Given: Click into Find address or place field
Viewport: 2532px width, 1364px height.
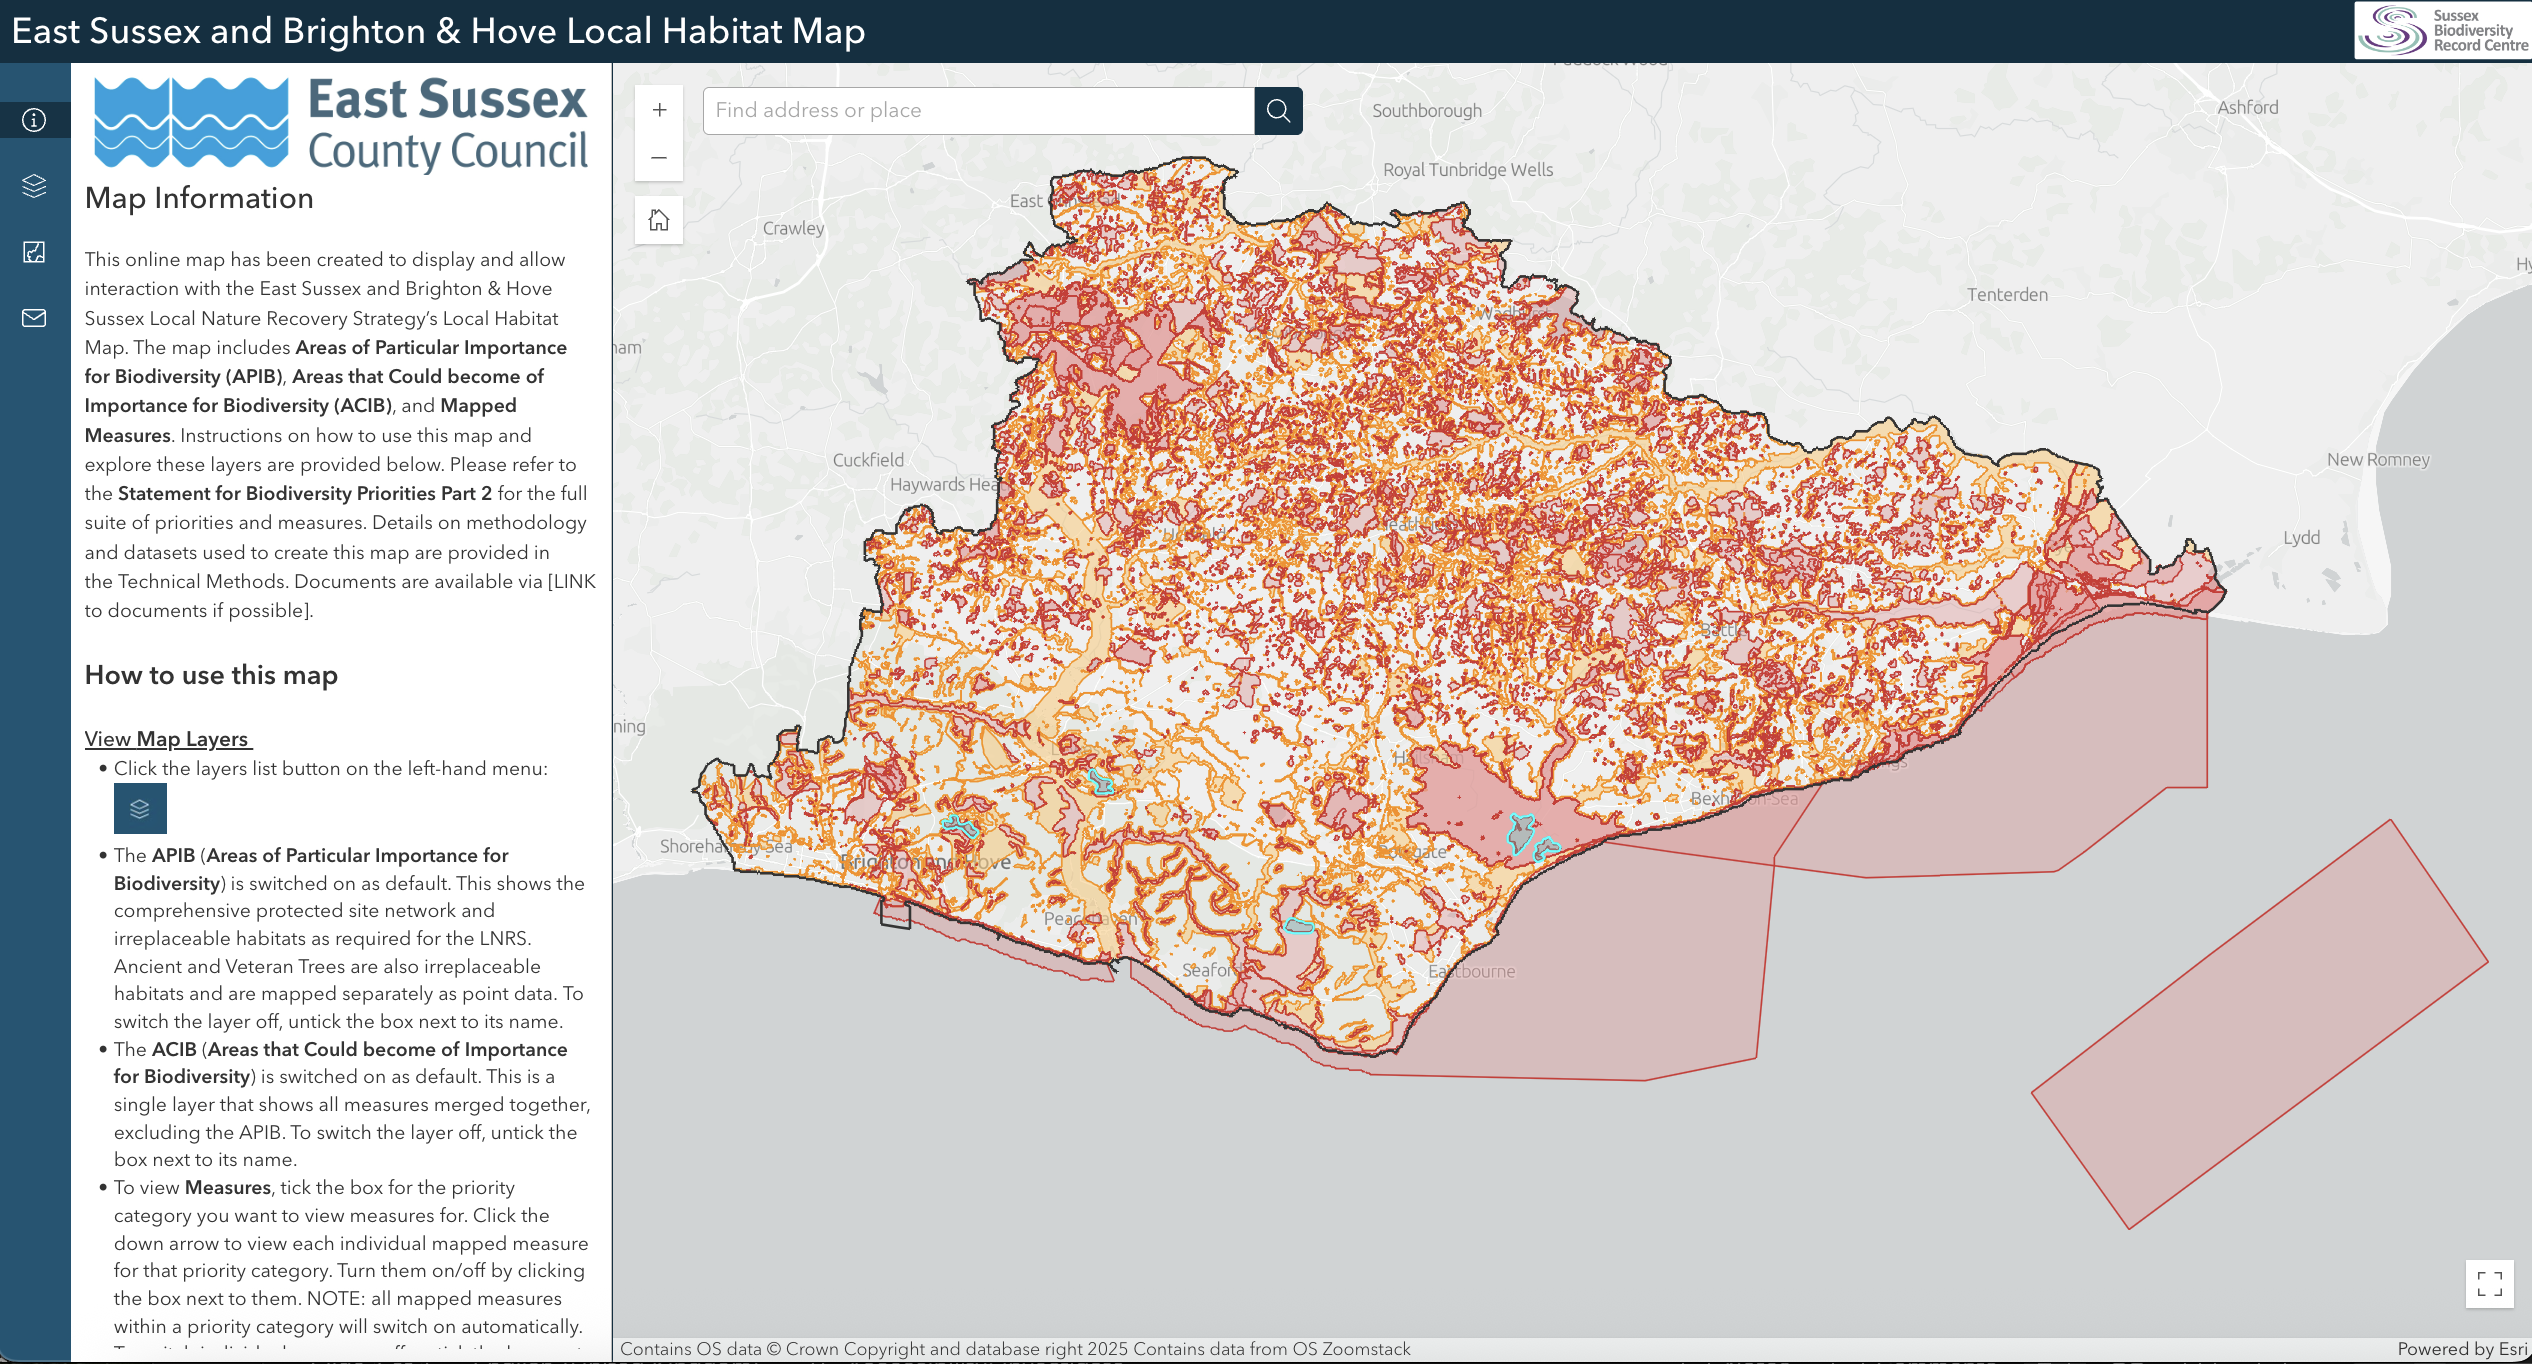Looking at the screenshot, I should [x=978, y=110].
